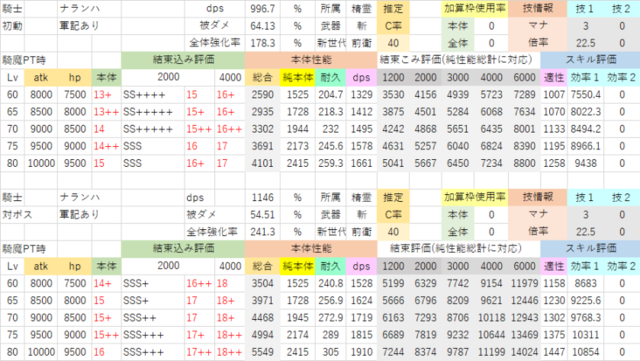This screenshot has height=361, width=640.
Task: Click the dps cell 1719
Action: tap(362, 318)
